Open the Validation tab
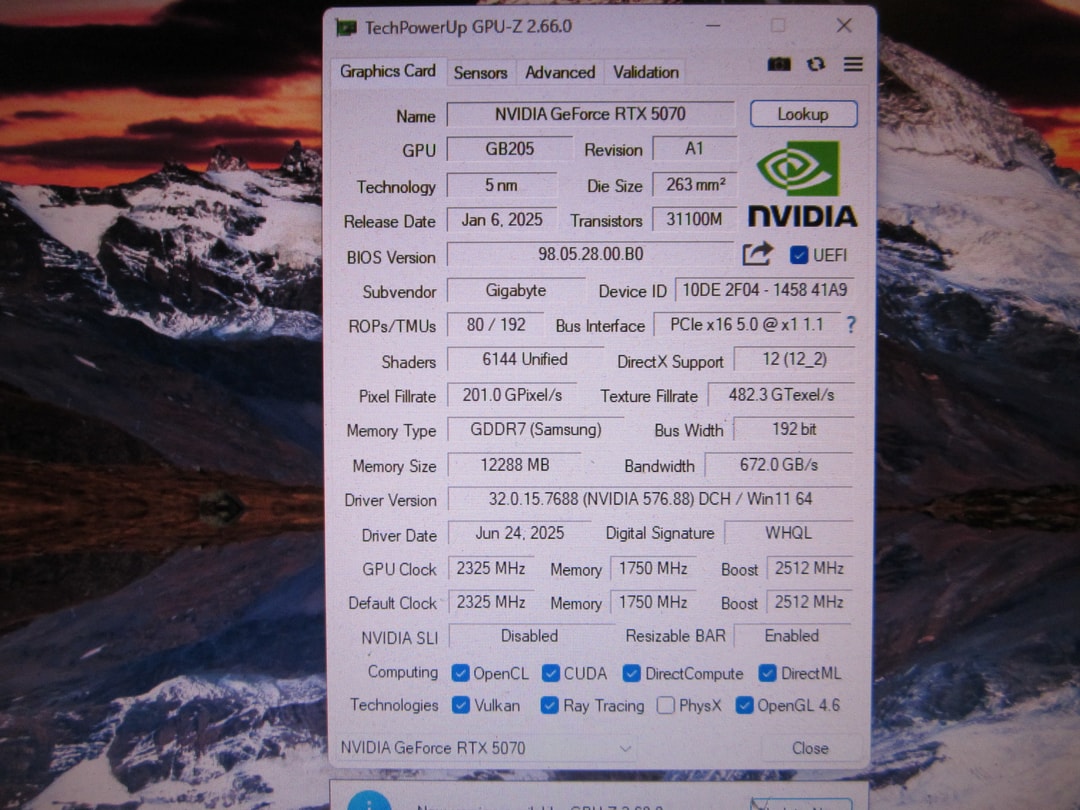Screen dimensions: 1080x810 point(646,72)
